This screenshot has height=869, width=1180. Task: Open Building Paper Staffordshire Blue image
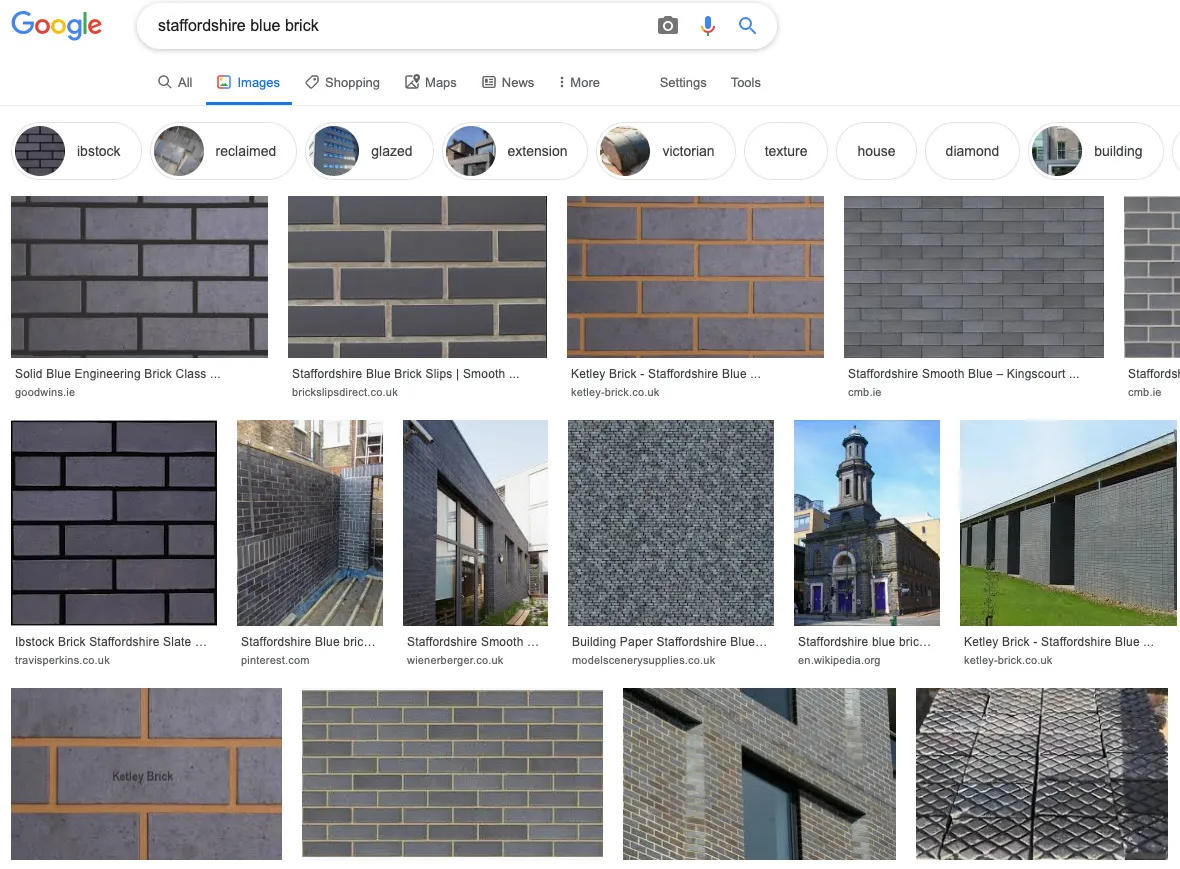(671, 523)
